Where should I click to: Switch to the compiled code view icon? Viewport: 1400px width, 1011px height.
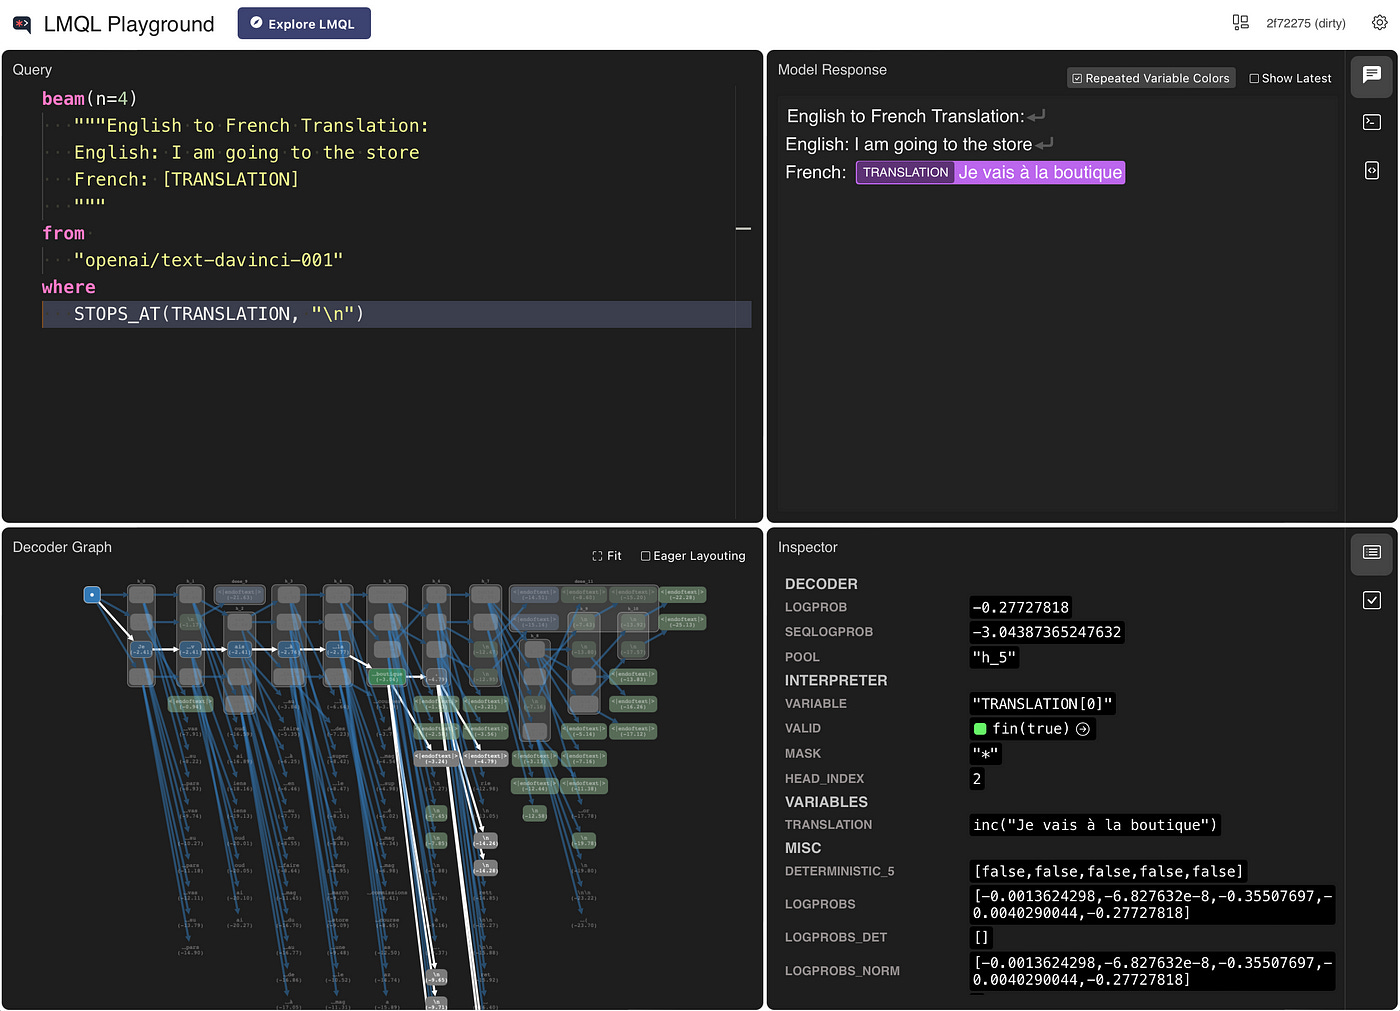point(1371,171)
